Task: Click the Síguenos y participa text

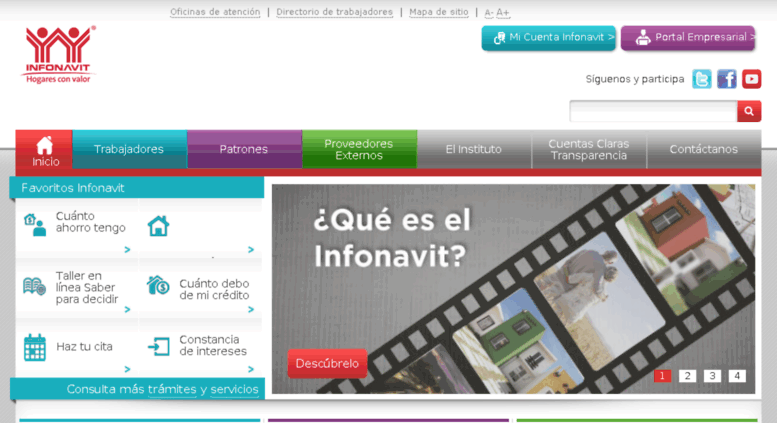Action: pos(635,79)
